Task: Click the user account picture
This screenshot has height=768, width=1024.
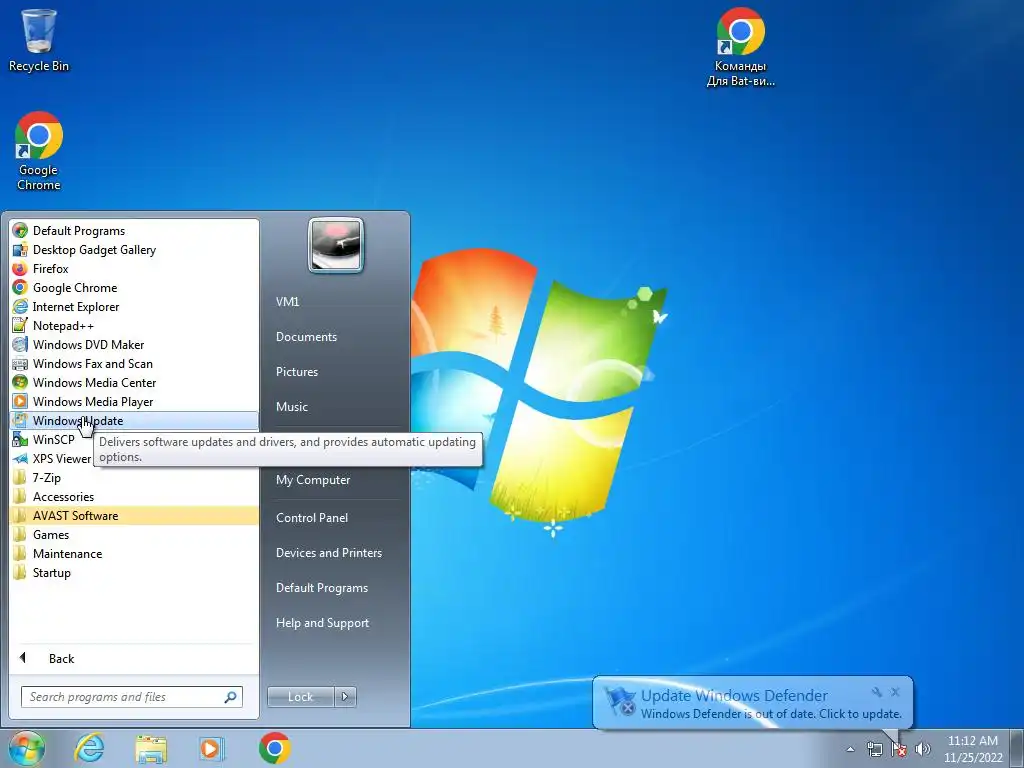Action: pos(336,245)
